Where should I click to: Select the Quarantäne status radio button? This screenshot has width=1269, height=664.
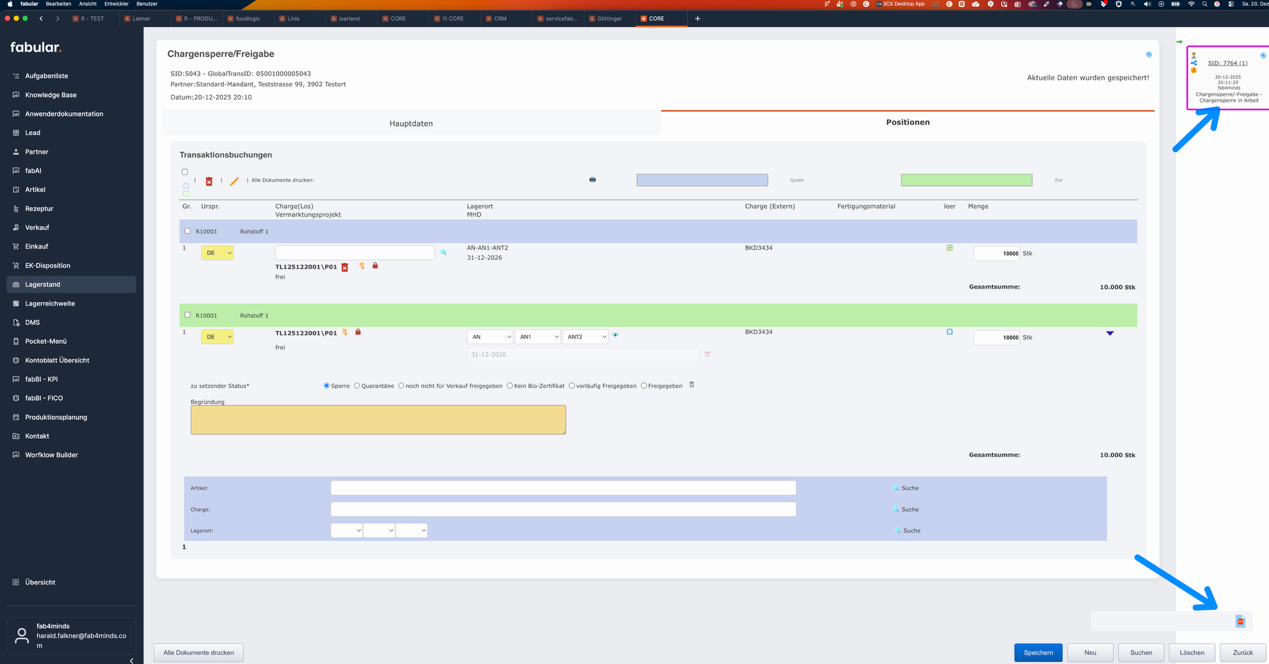tap(357, 386)
